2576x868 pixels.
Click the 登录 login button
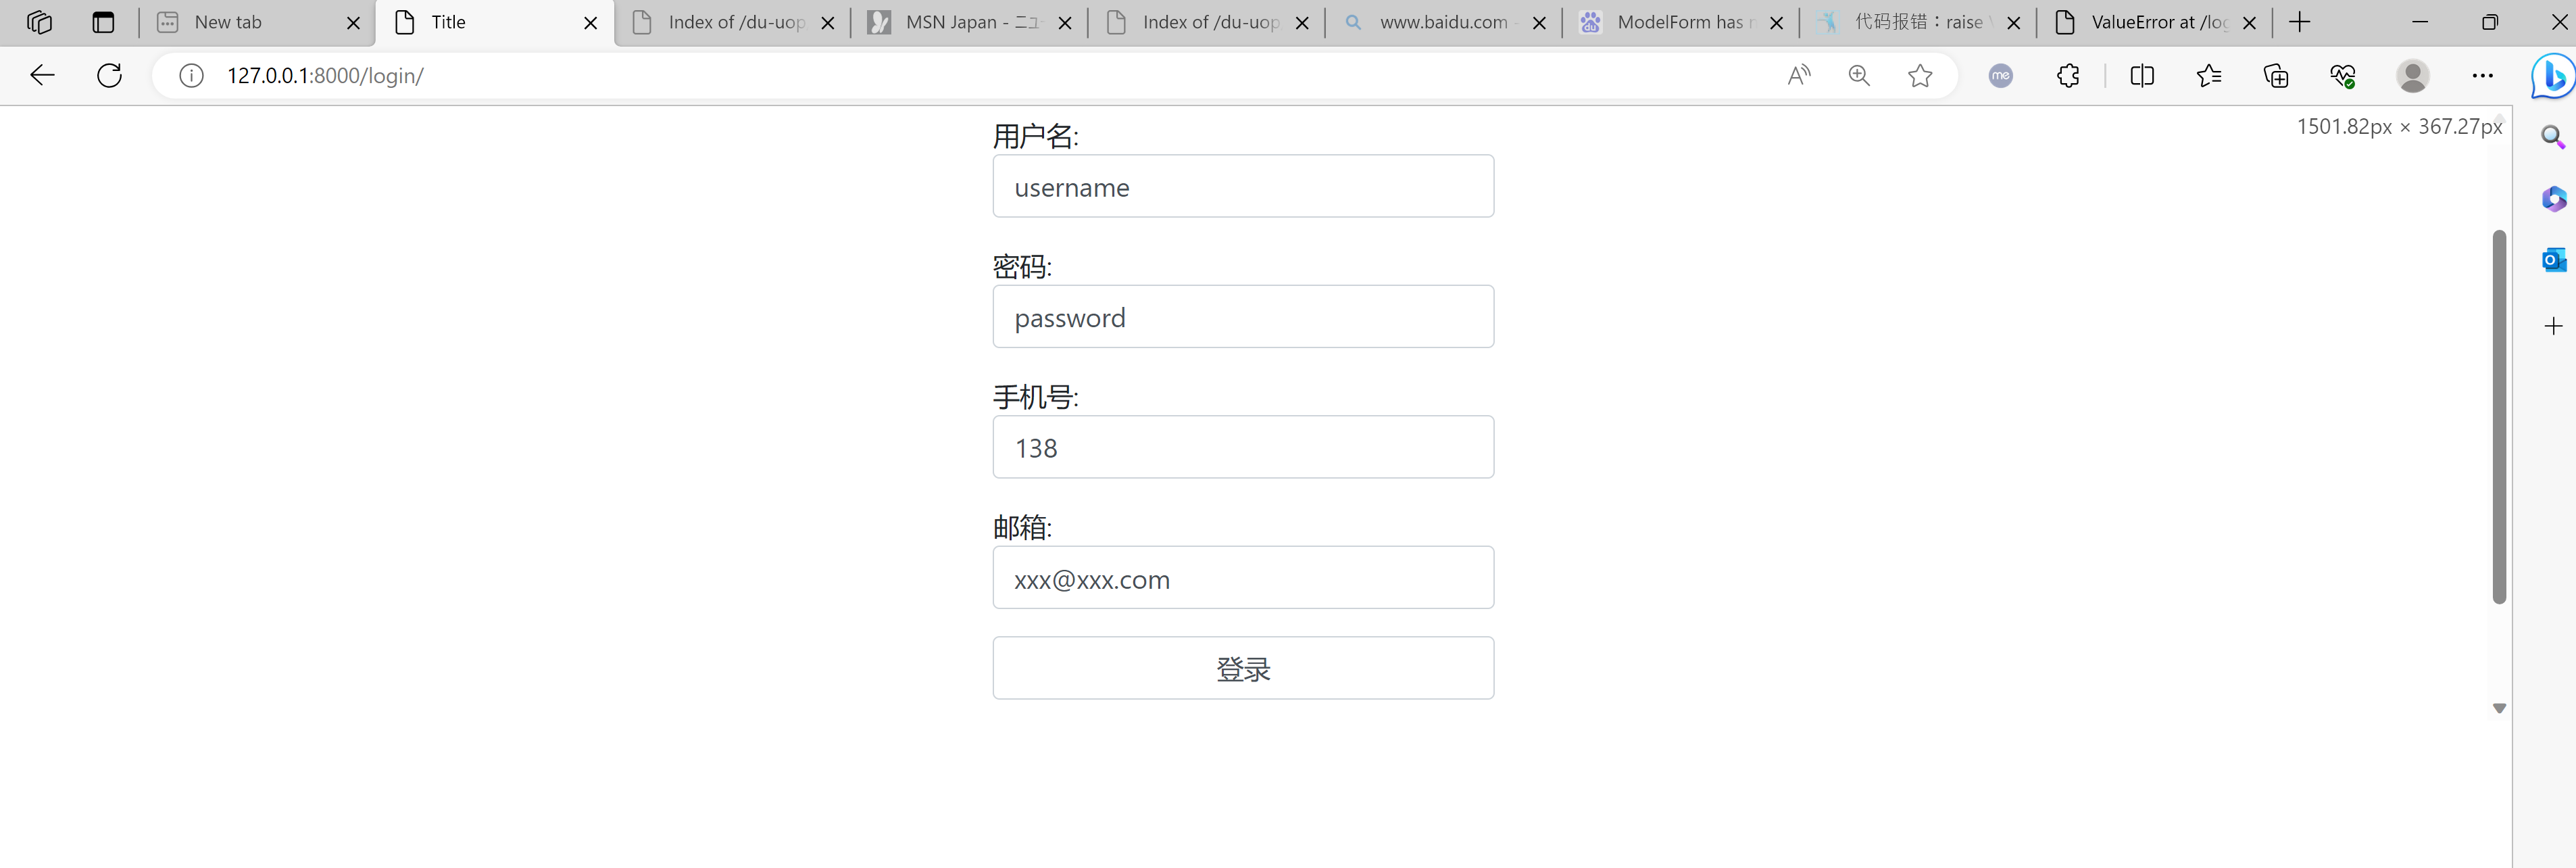tap(1243, 668)
